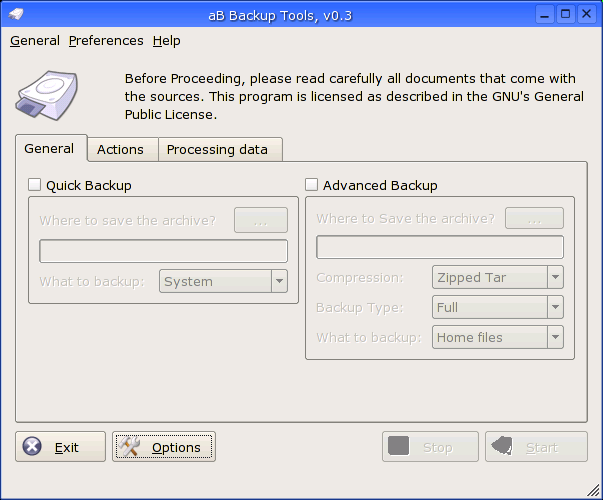This screenshot has width=603, height=500.
Task: Click the Start button
Action: (536, 447)
